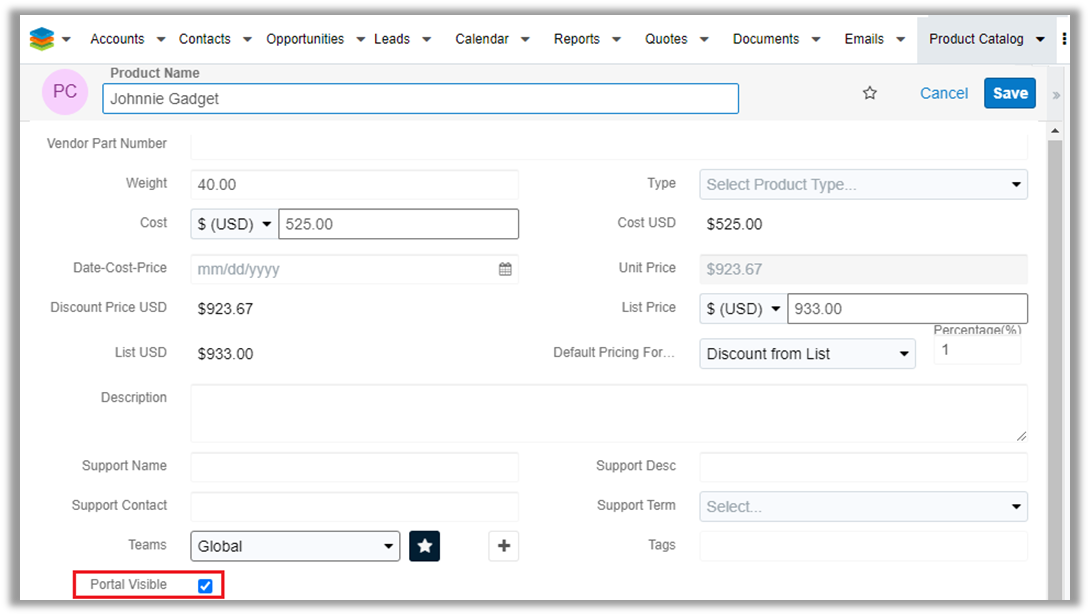Screen dimensions: 1091x616
Task: Click the SugarCRM cube logo icon
Action: click(41, 39)
